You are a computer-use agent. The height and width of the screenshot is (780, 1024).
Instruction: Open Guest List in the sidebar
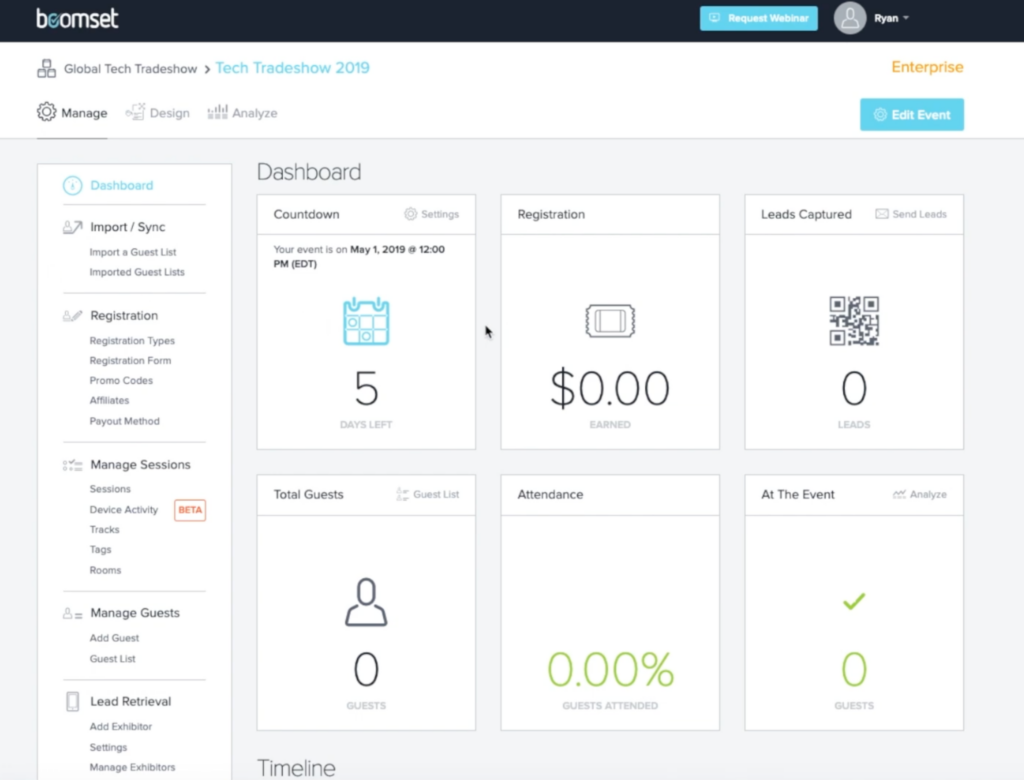click(x=112, y=659)
